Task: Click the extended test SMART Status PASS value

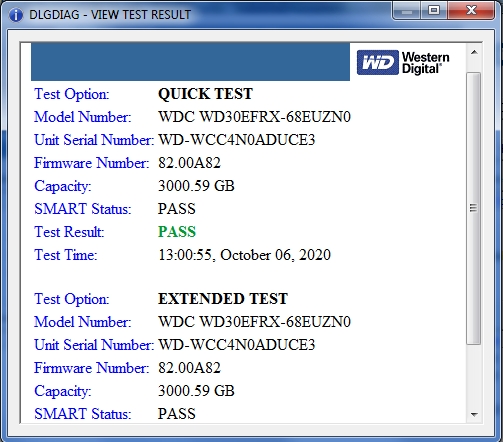Action: (x=177, y=414)
